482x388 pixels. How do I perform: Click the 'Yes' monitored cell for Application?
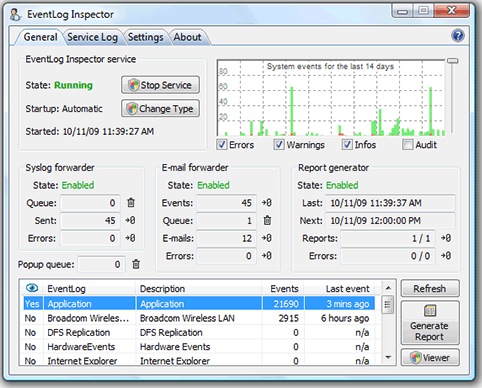pos(32,304)
